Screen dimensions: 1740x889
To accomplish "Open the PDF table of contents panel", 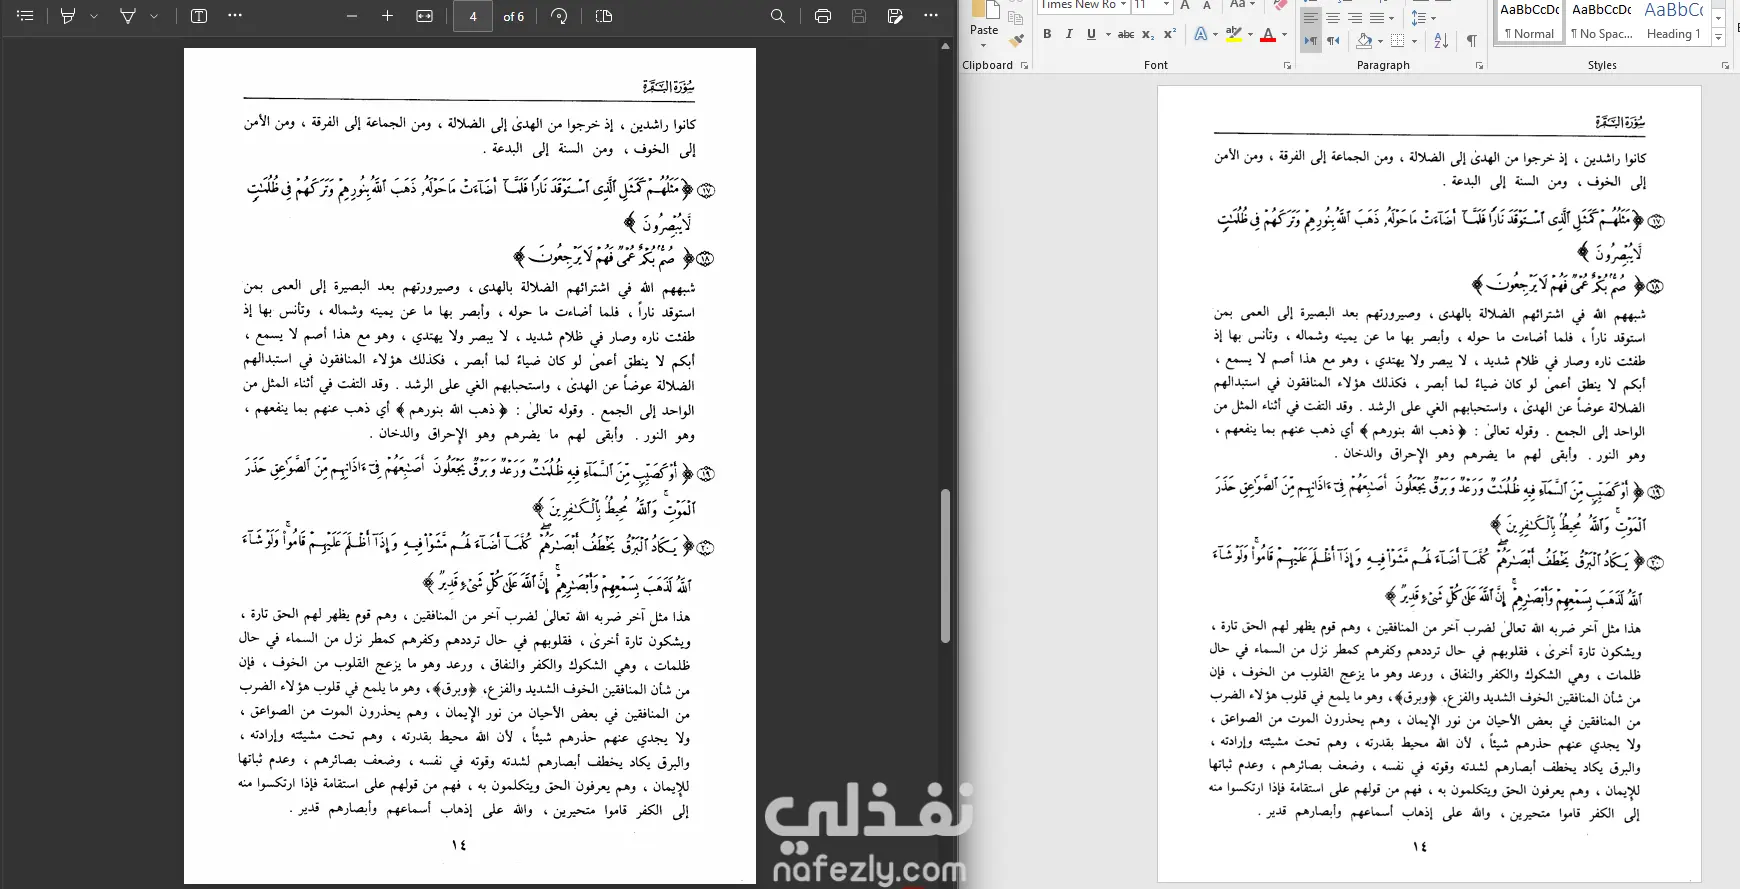I will tap(25, 16).
